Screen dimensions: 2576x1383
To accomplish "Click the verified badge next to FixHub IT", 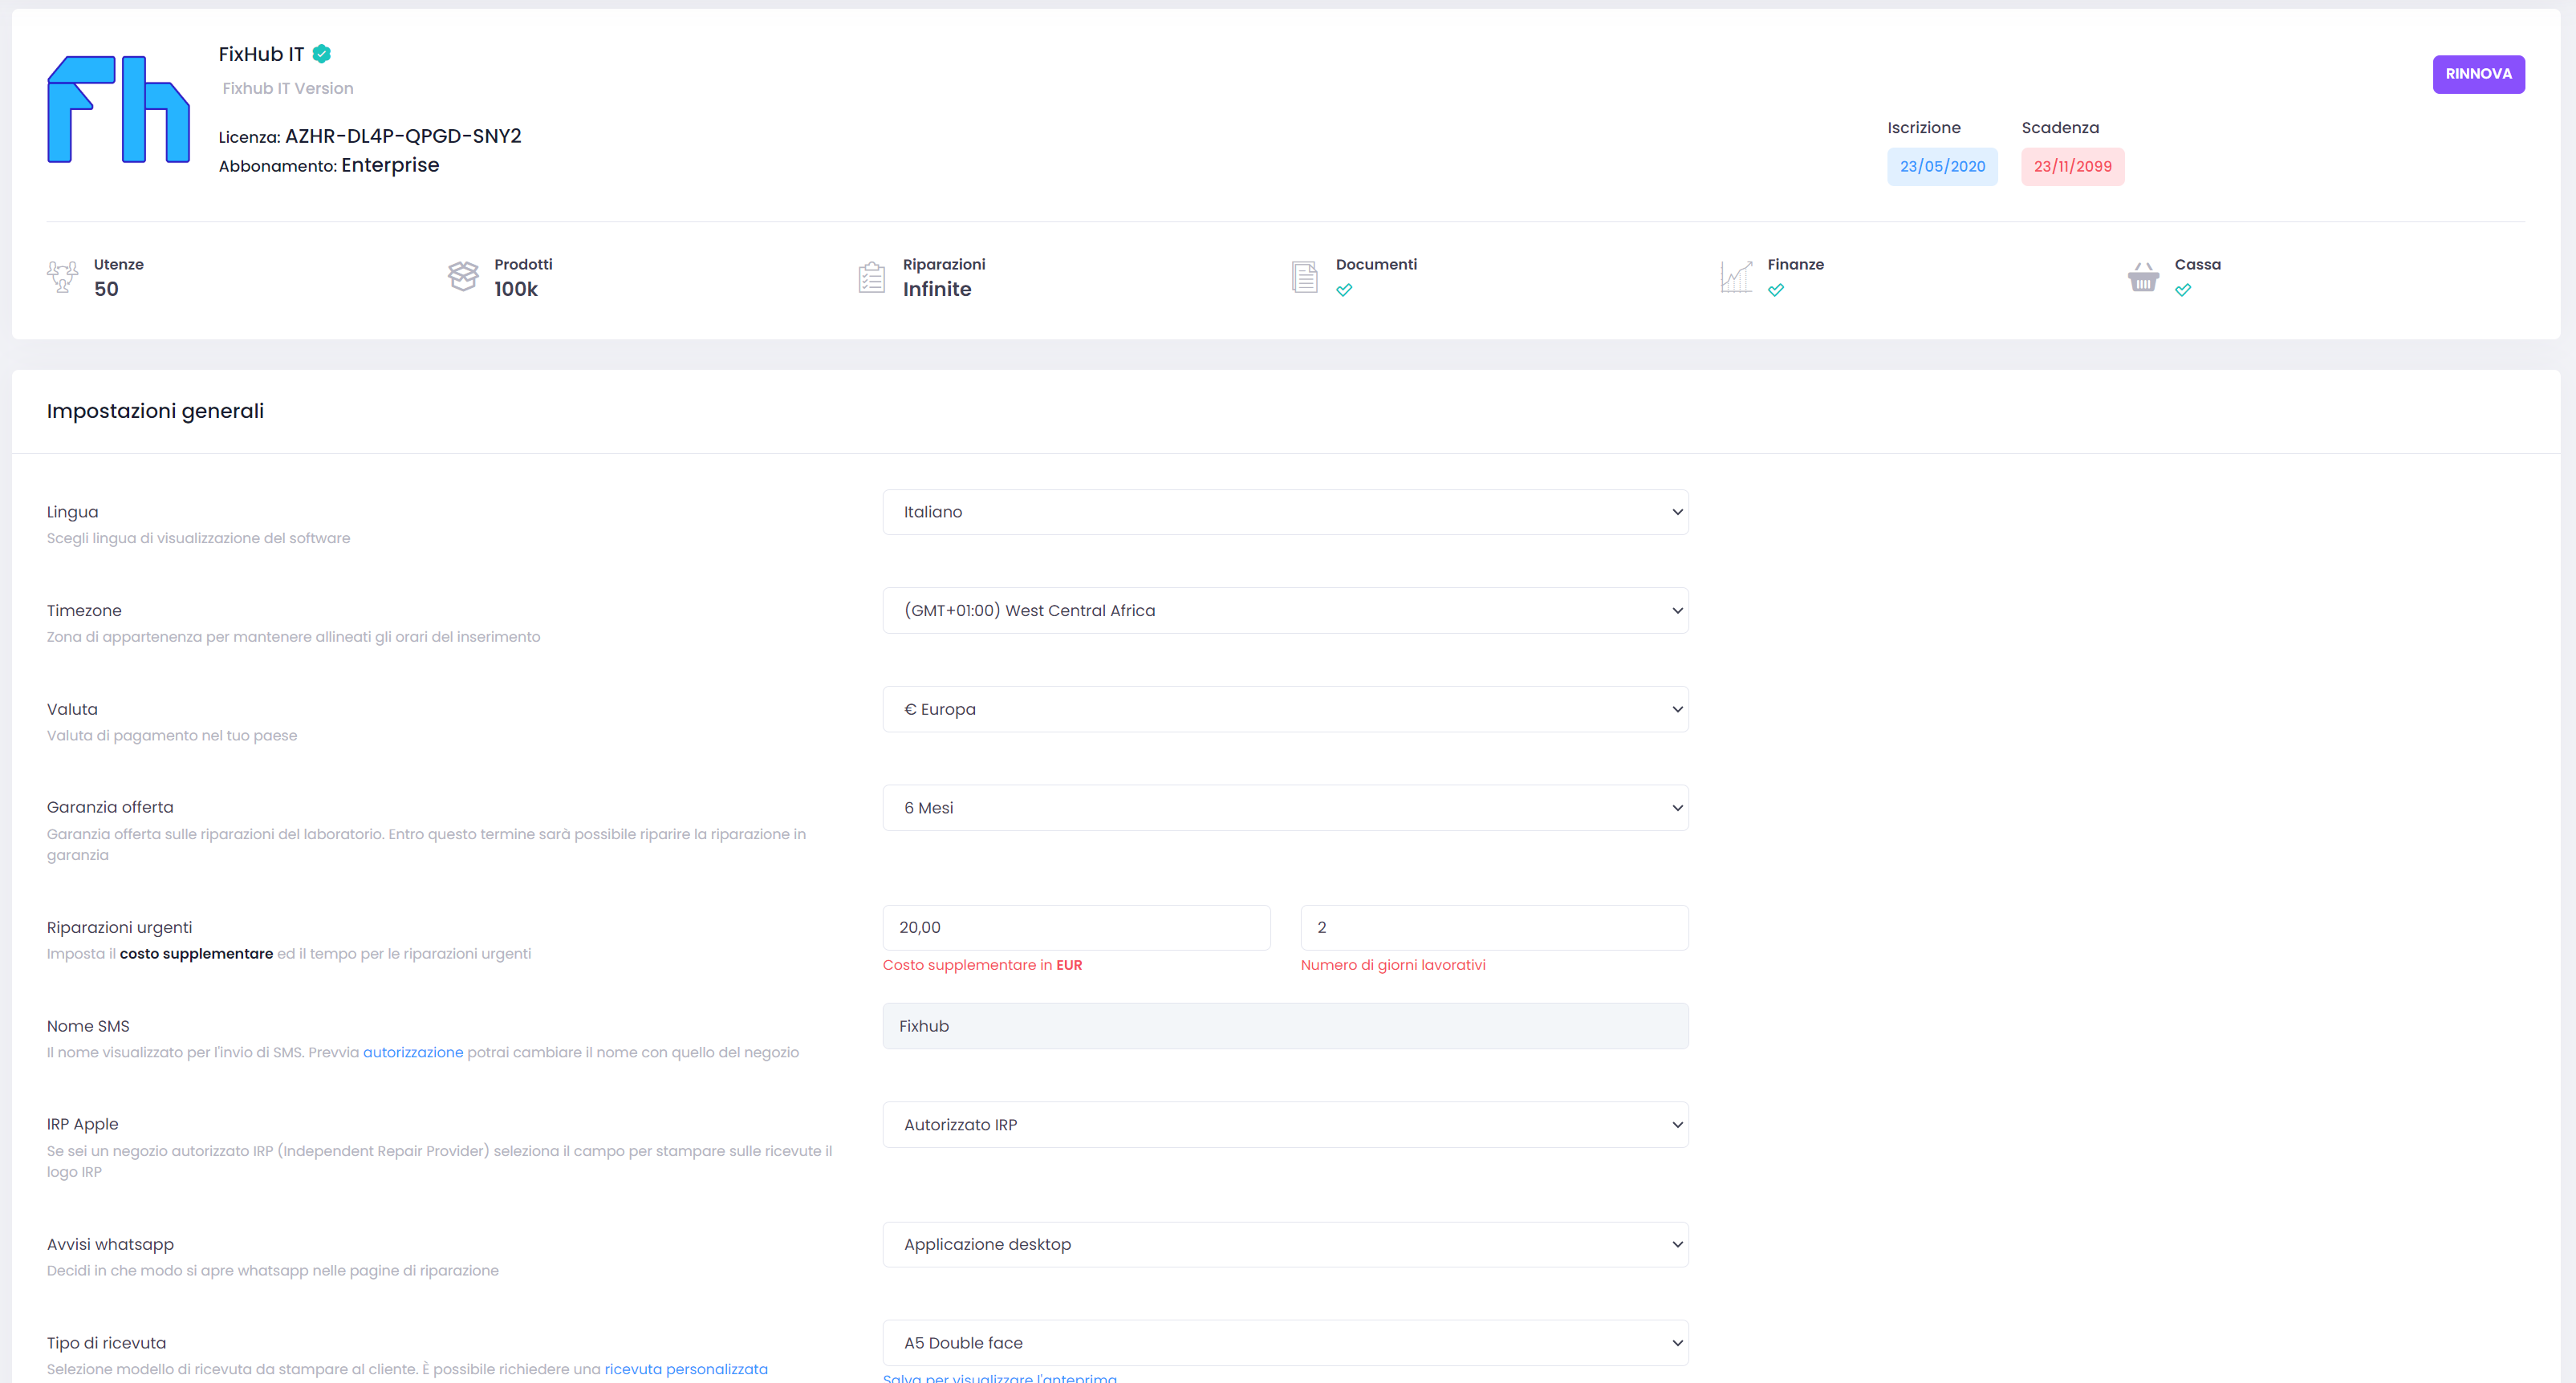I will click(x=322, y=54).
